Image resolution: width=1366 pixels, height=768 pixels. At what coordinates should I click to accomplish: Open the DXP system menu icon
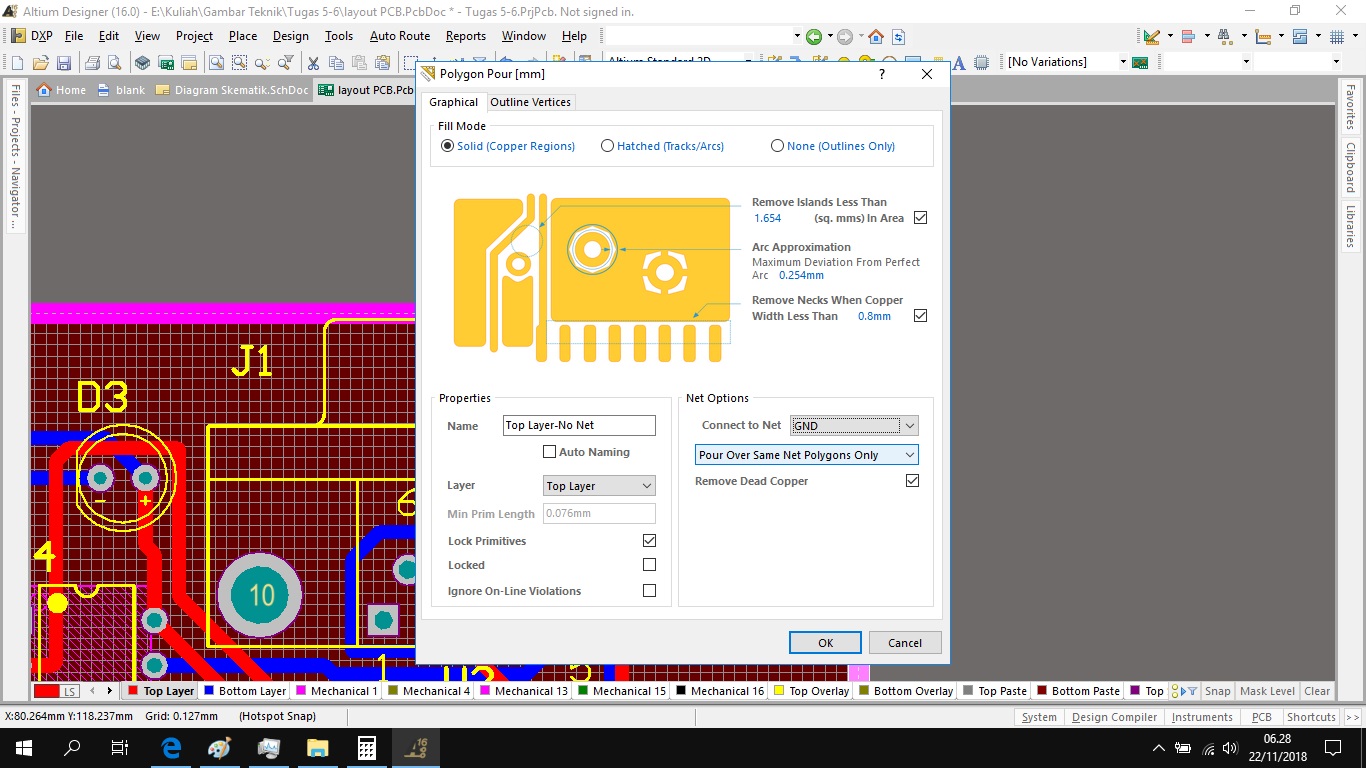18,36
